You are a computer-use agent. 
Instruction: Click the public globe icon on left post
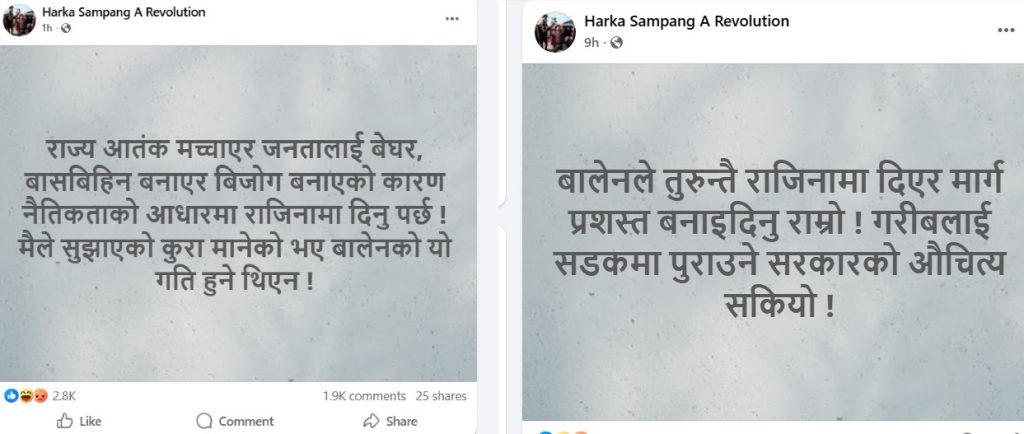tap(67, 28)
